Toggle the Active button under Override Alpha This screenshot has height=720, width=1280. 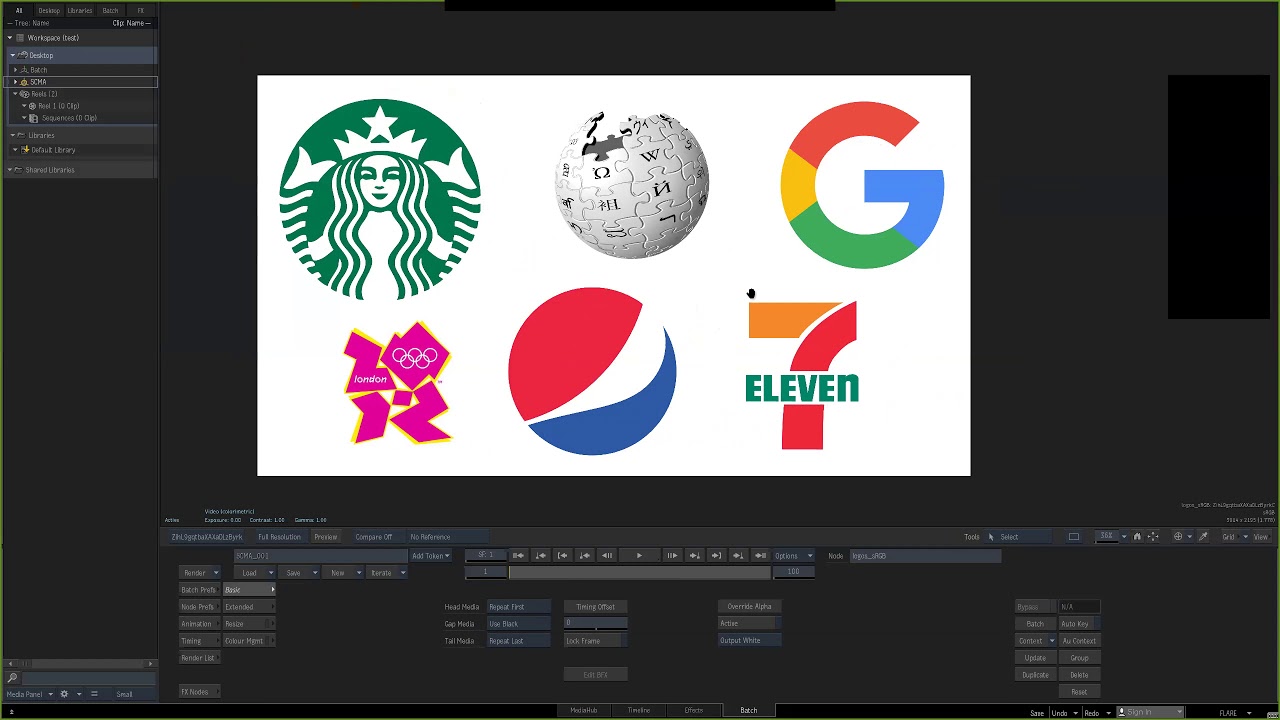point(749,624)
